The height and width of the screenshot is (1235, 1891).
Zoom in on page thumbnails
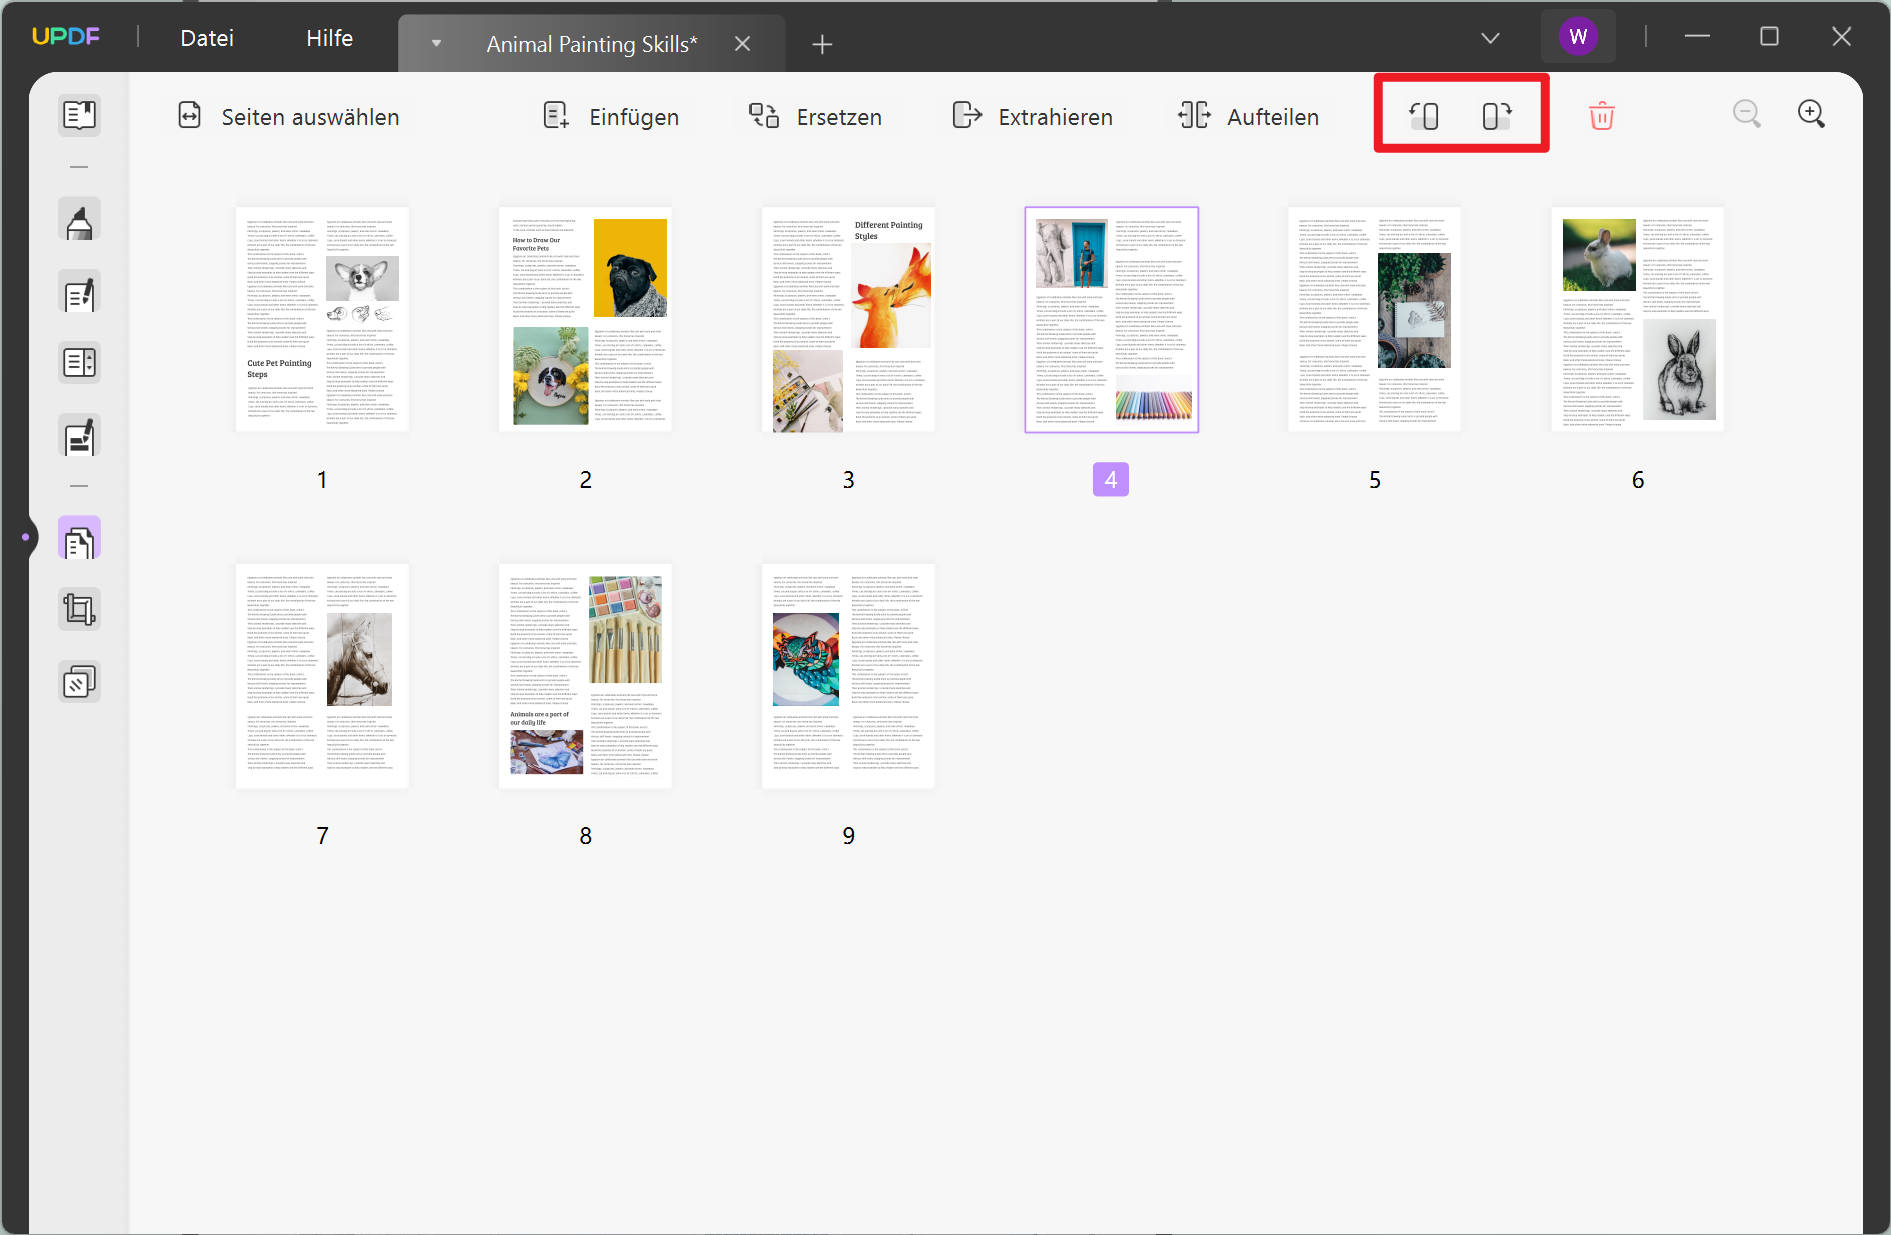(1812, 114)
